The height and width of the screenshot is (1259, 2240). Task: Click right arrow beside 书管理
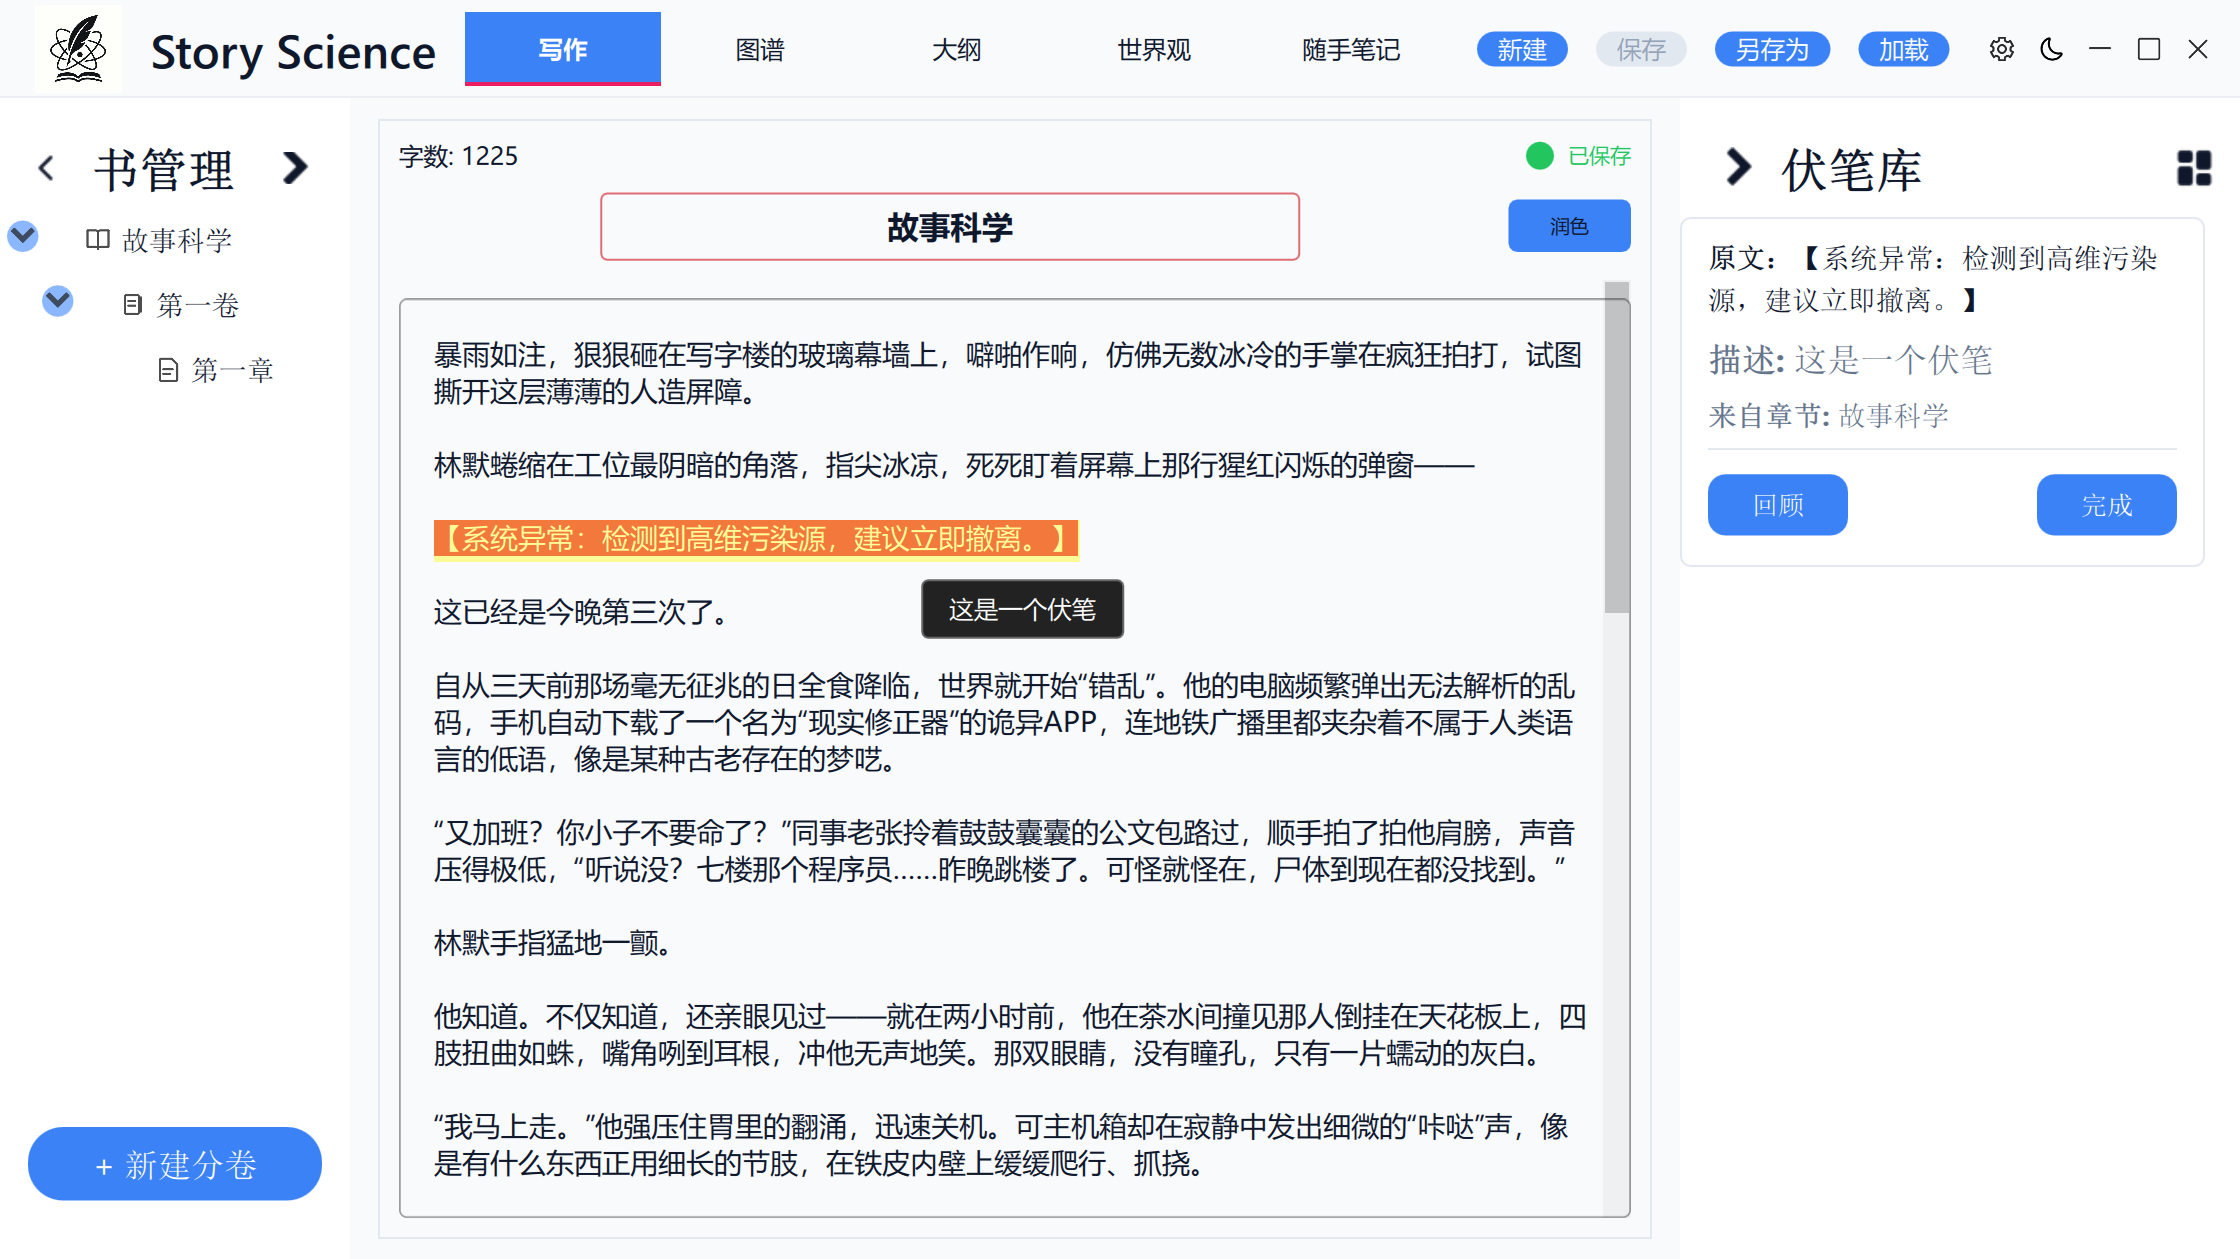(x=294, y=168)
